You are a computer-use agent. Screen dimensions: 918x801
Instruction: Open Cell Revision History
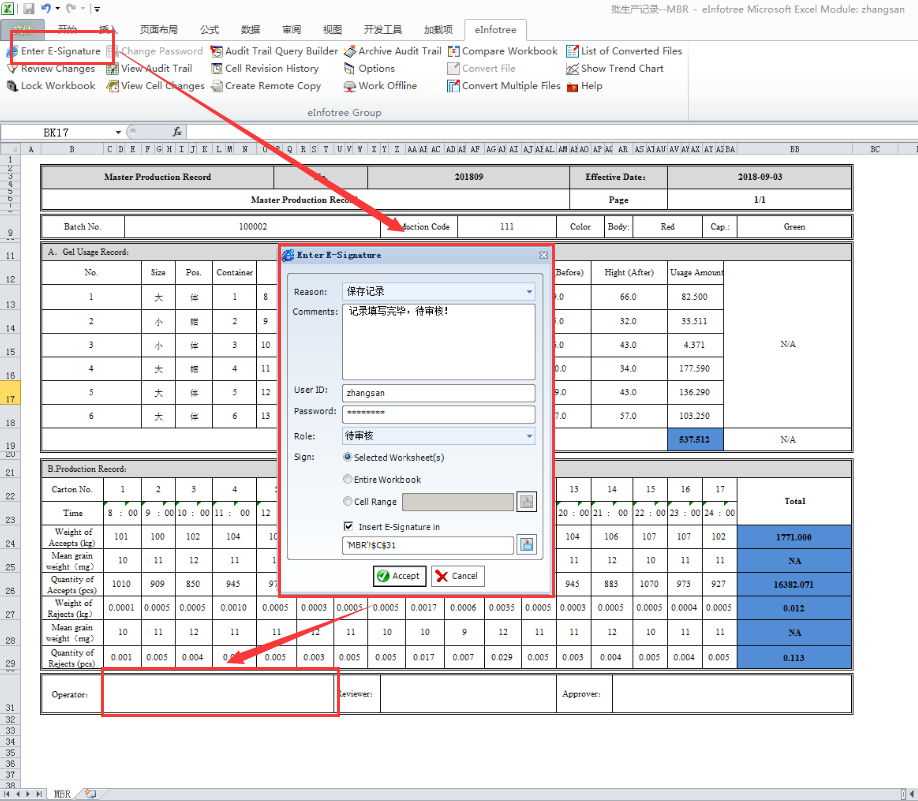click(271, 69)
